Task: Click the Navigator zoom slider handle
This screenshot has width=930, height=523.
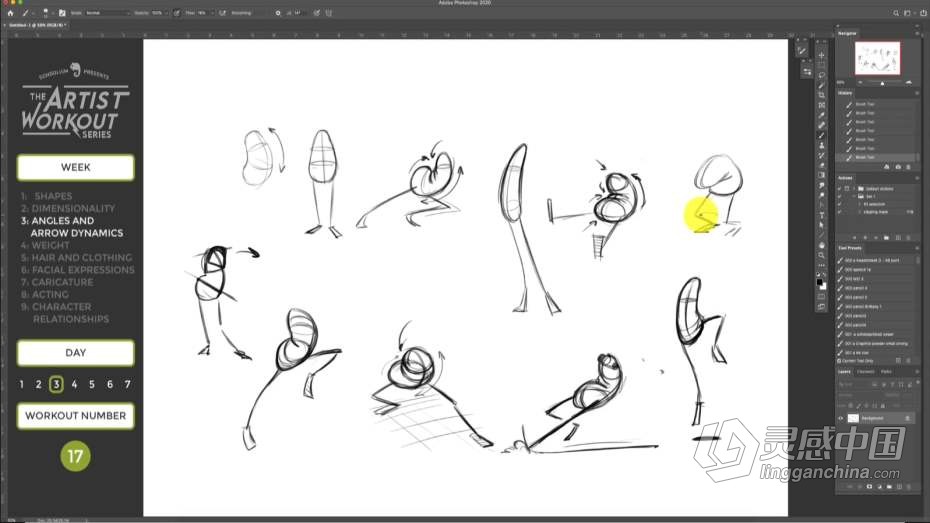Action: [x=883, y=83]
